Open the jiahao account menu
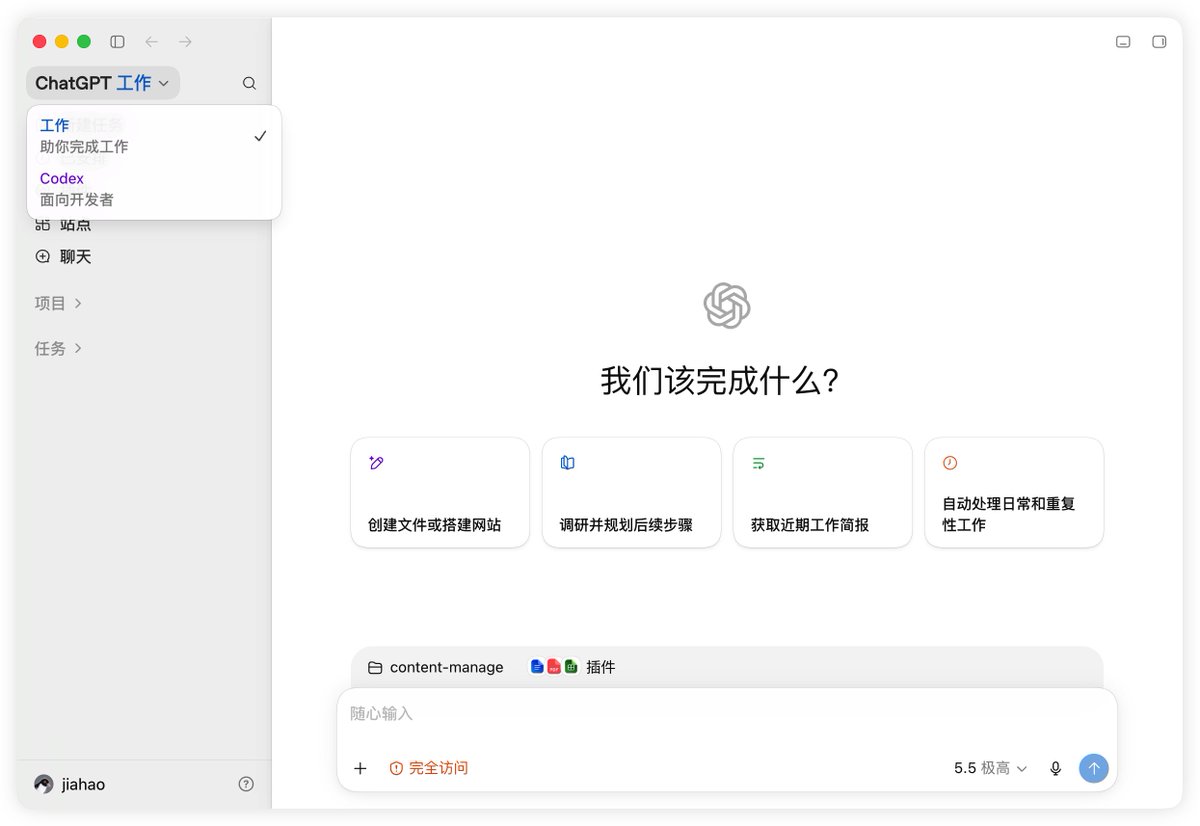 (x=70, y=784)
